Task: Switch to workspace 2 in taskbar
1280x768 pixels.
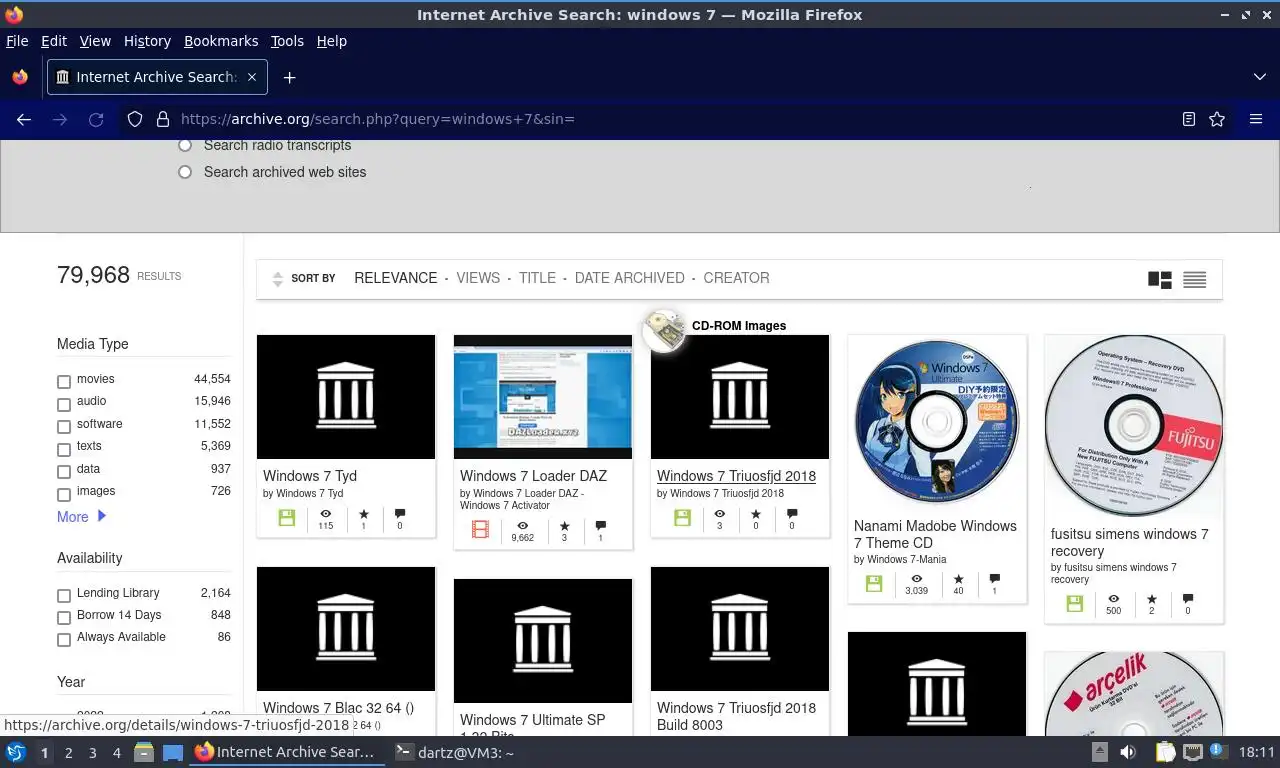Action: pos(68,753)
